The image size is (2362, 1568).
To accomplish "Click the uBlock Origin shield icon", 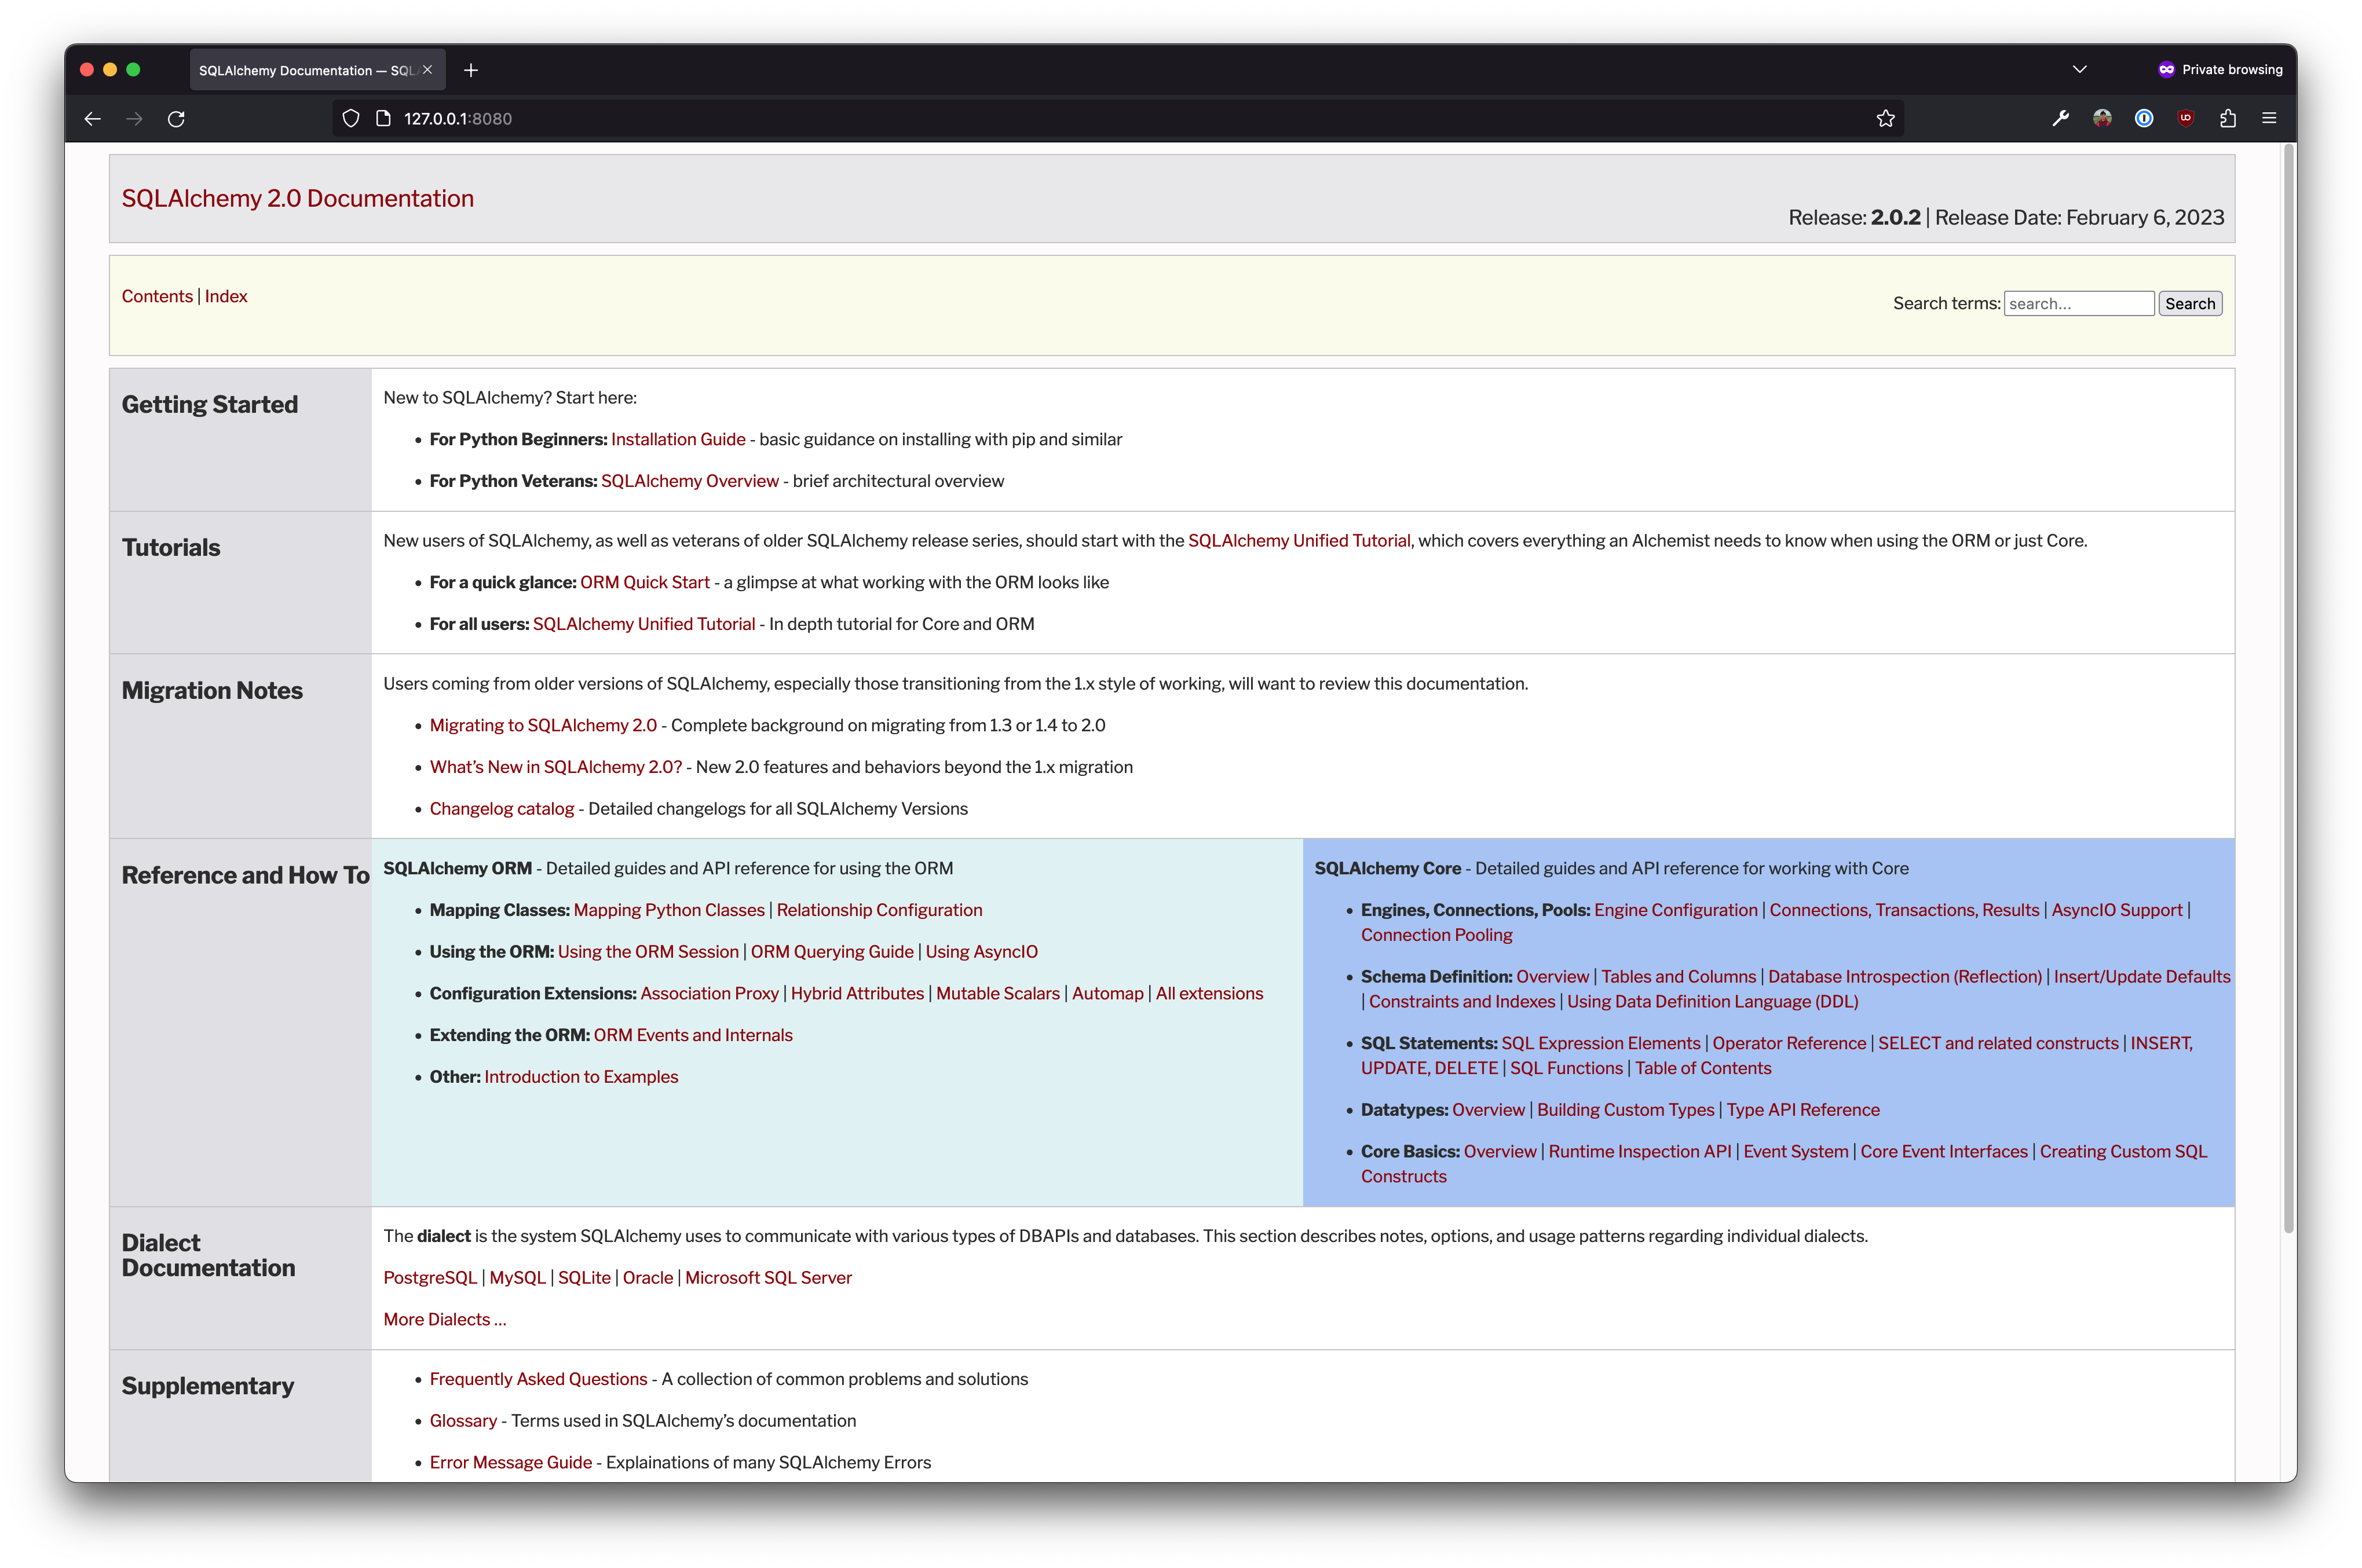I will coord(2185,119).
